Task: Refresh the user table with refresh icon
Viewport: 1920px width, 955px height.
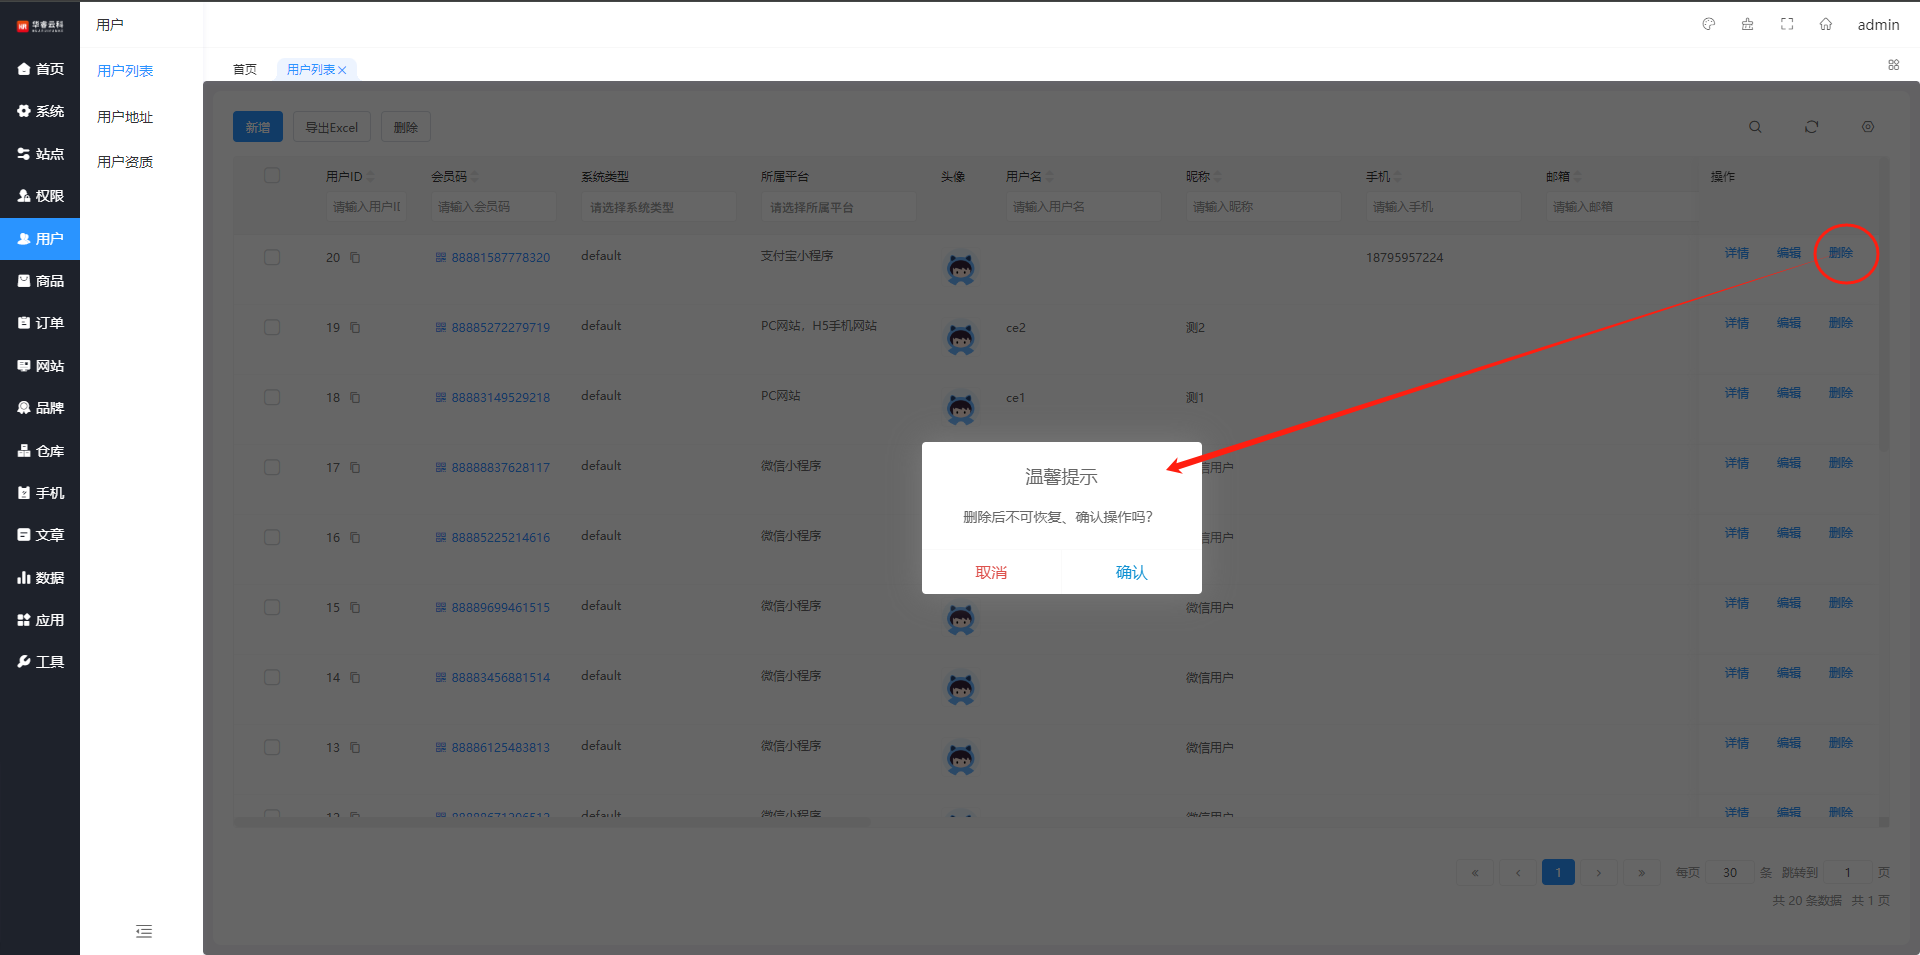Action: [x=1811, y=127]
